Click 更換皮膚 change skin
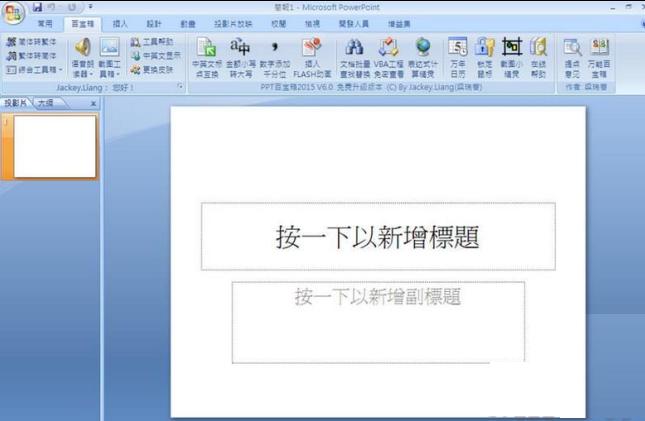This screenshot has width=645, height=421. pos(151,70)
